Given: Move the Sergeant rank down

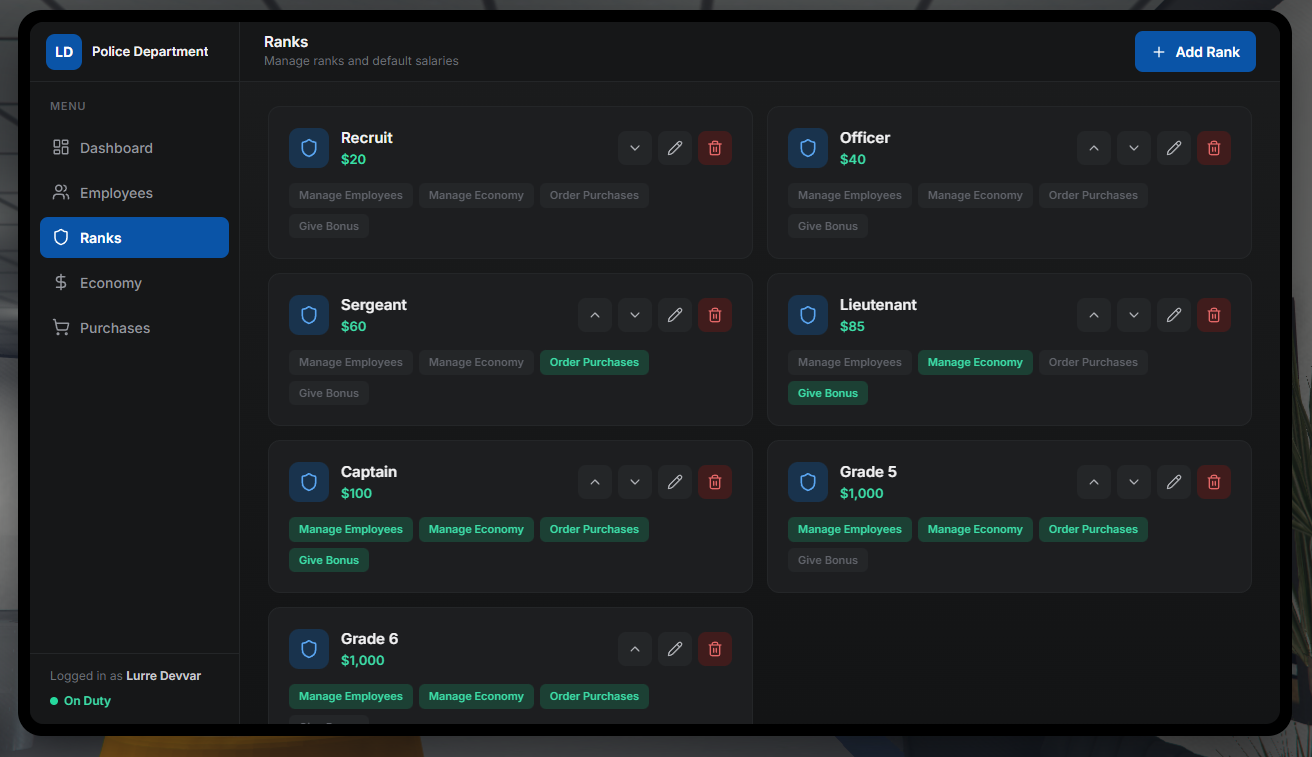Looking at the screenshot, I should [635, 315].
